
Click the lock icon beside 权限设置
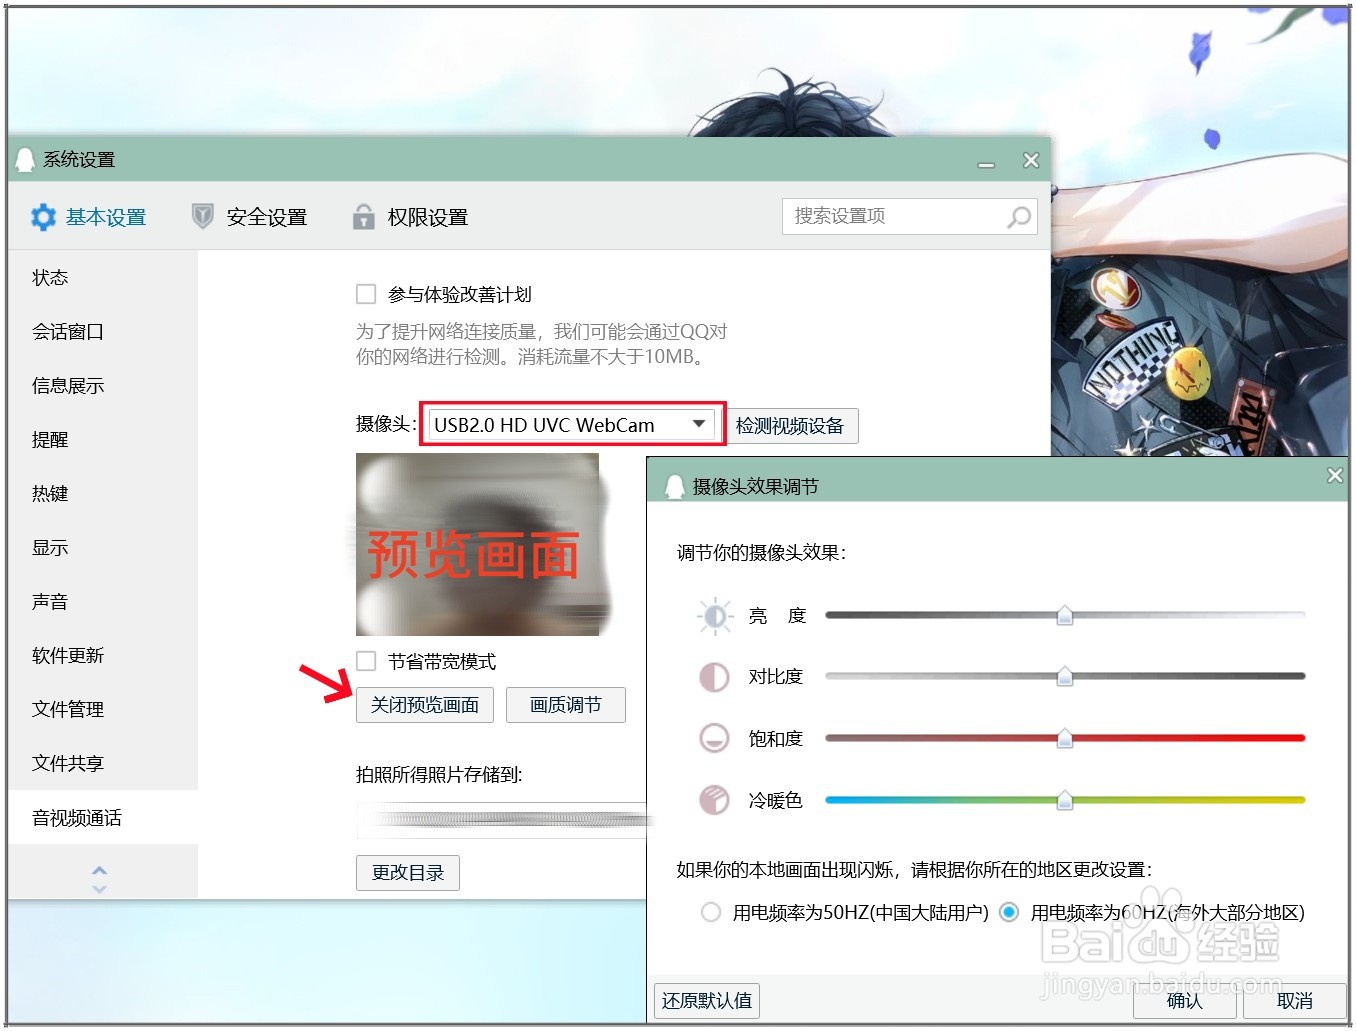[363, 216]
